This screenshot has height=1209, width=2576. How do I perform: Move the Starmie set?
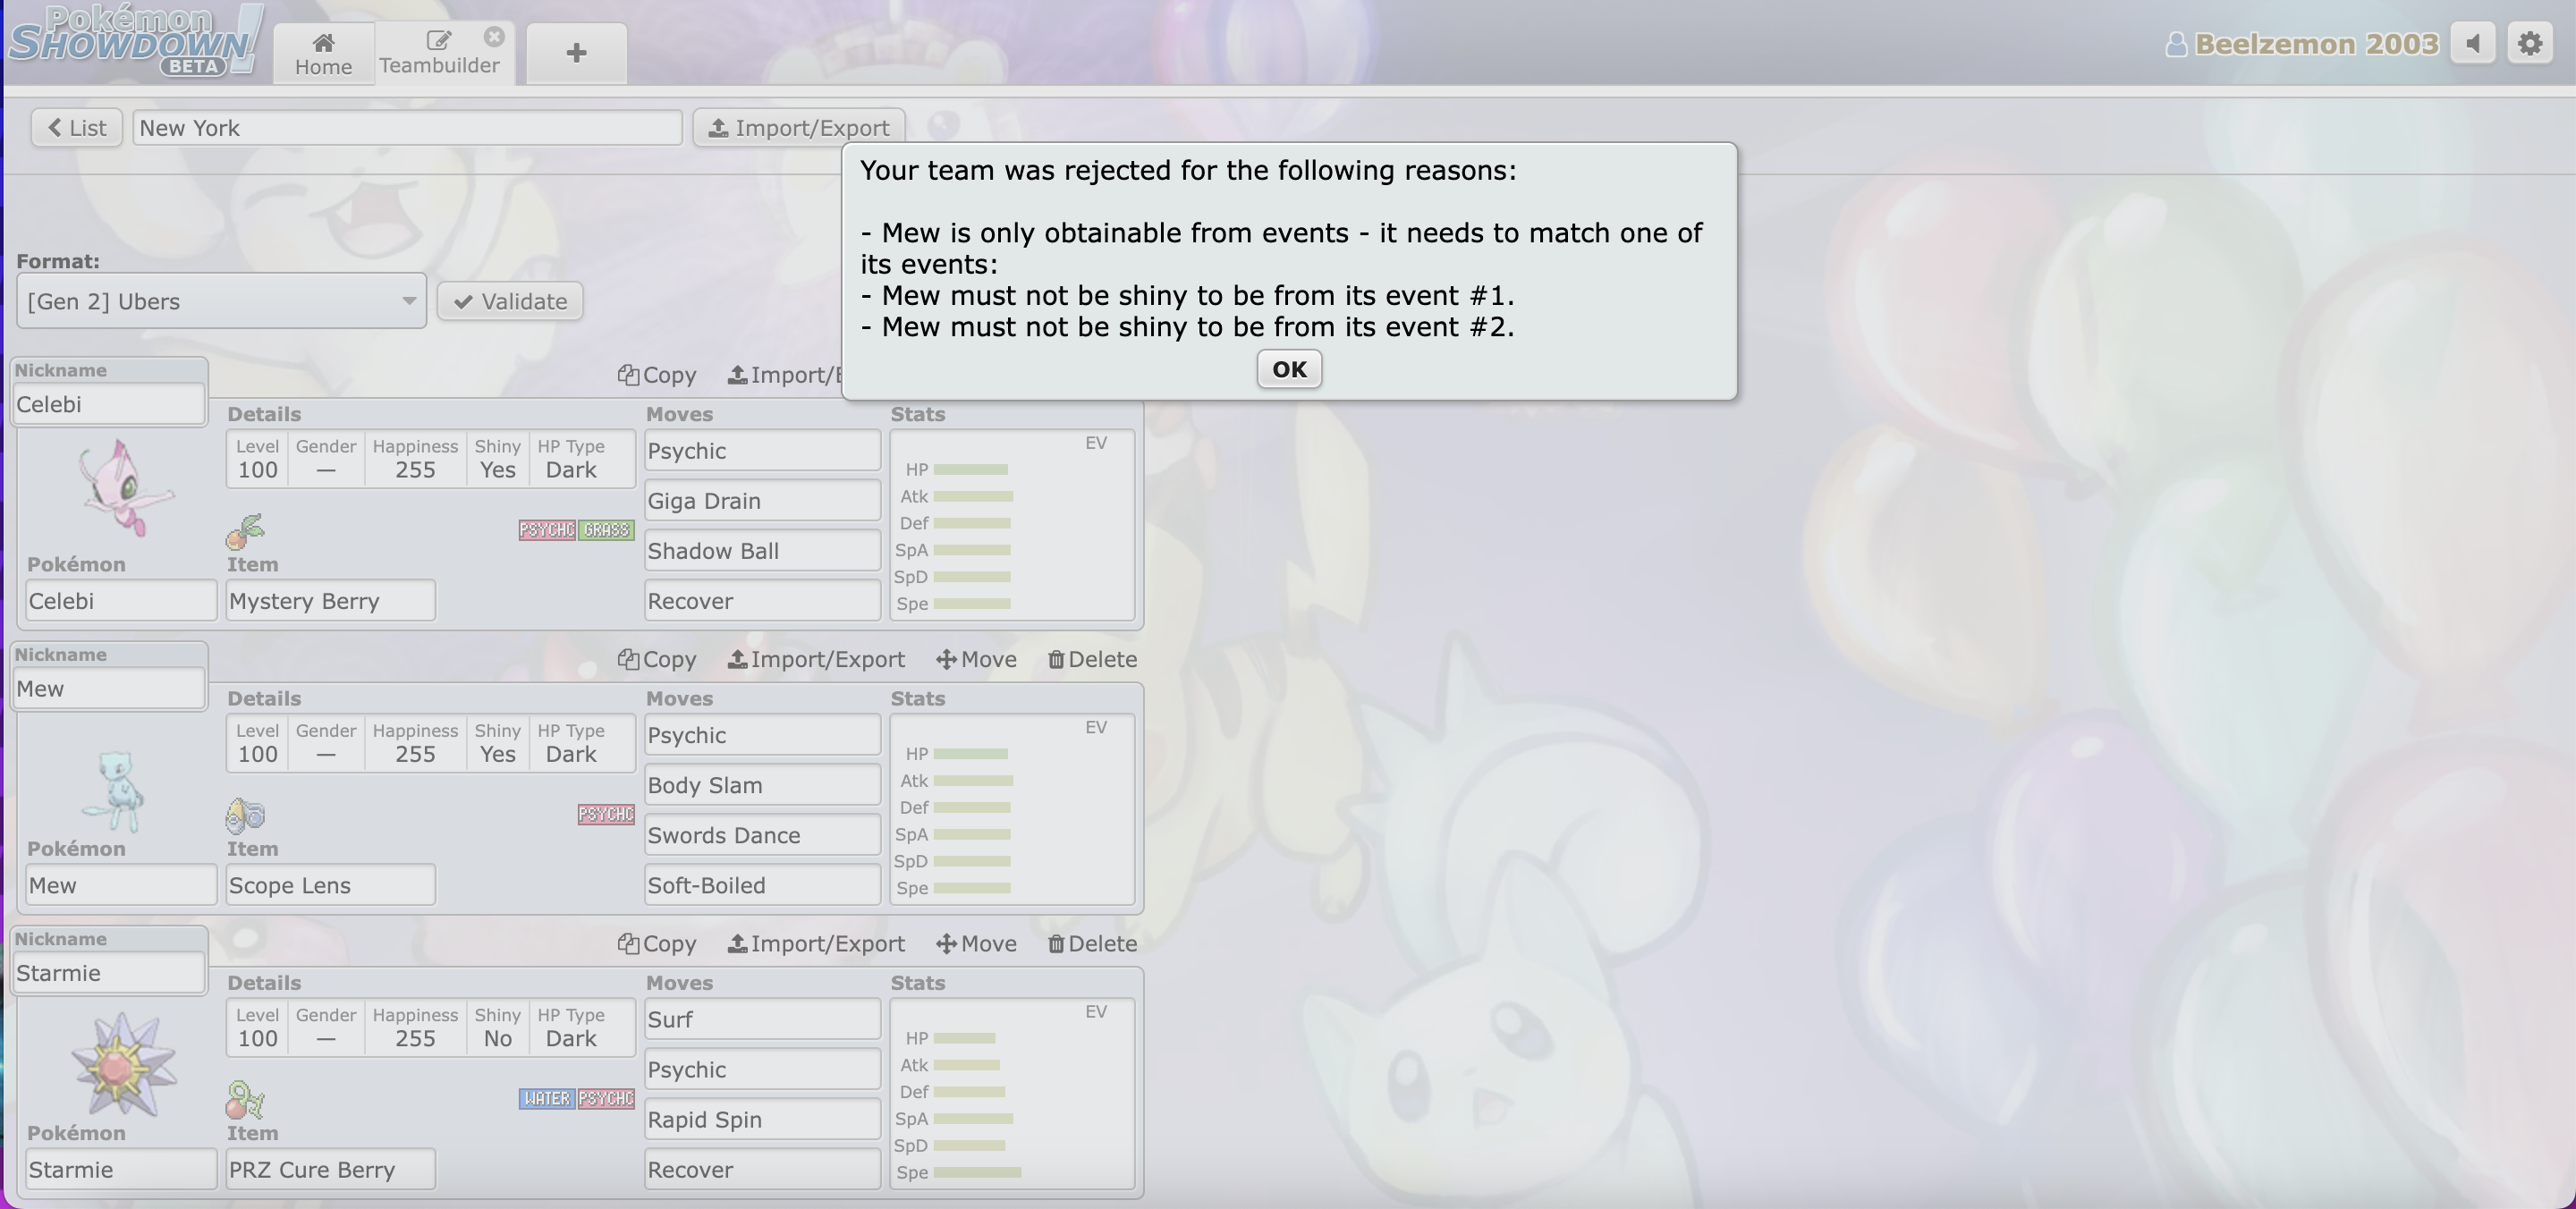tap(976, 943)
